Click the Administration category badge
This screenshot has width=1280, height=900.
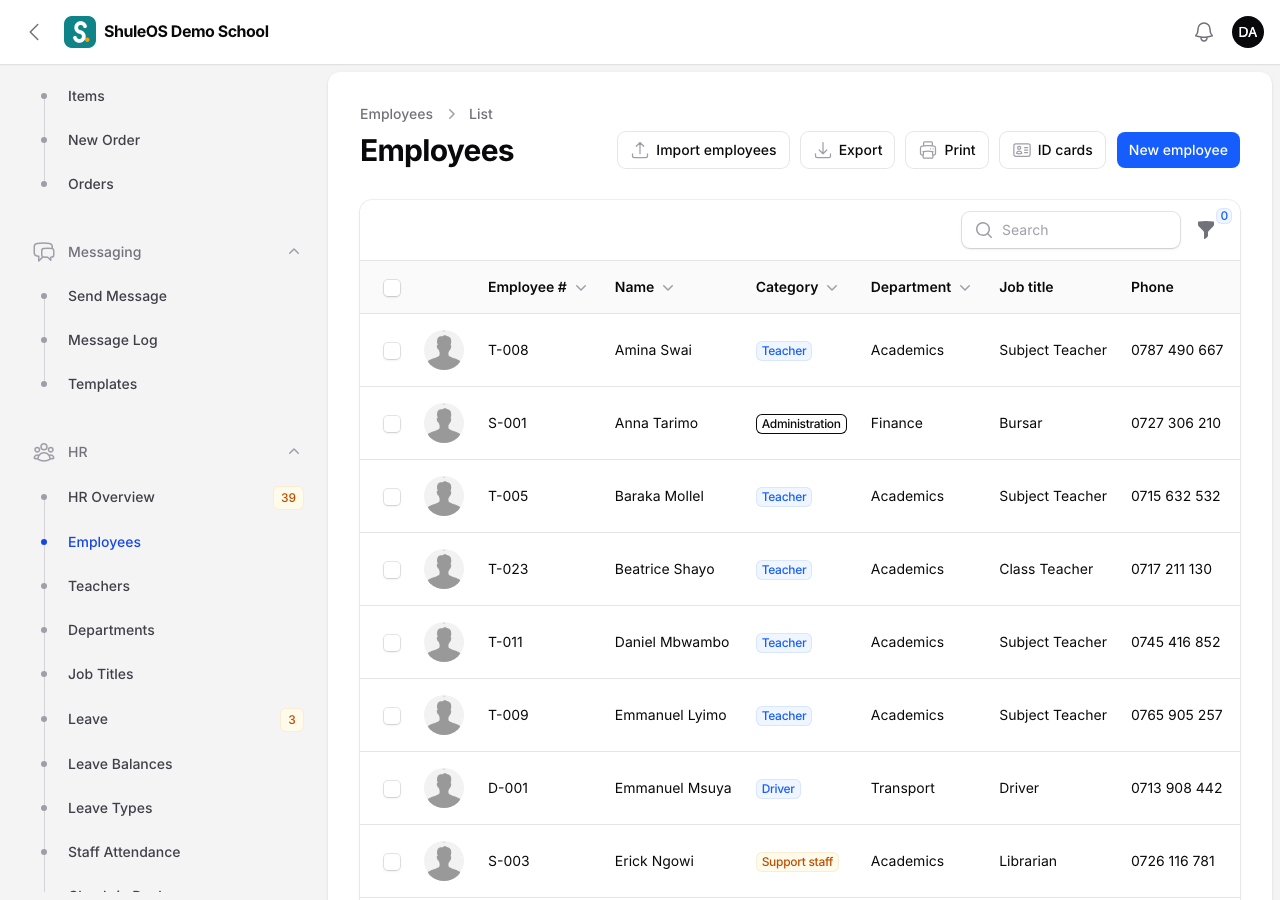801,424
